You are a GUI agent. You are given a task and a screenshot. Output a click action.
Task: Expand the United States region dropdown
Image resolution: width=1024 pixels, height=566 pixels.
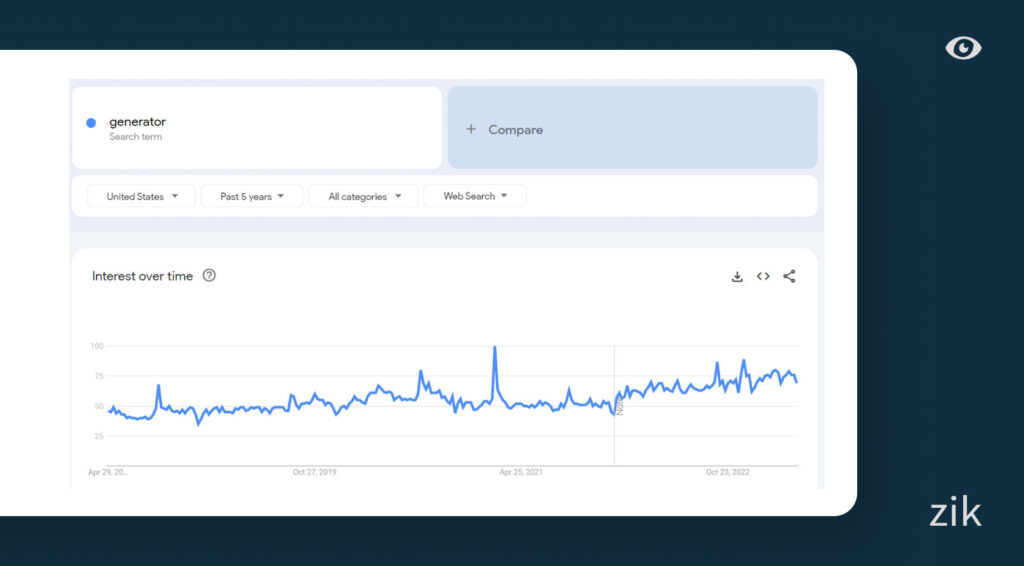pos(142,196)
